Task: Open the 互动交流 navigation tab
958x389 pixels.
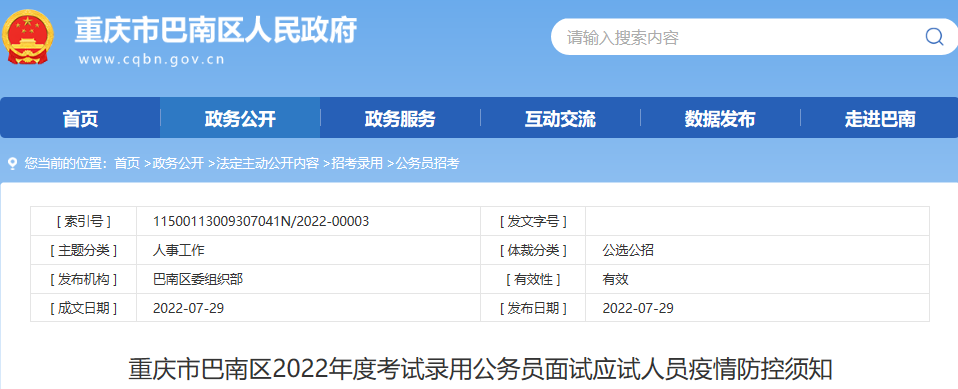Action: tap(560, 118)
